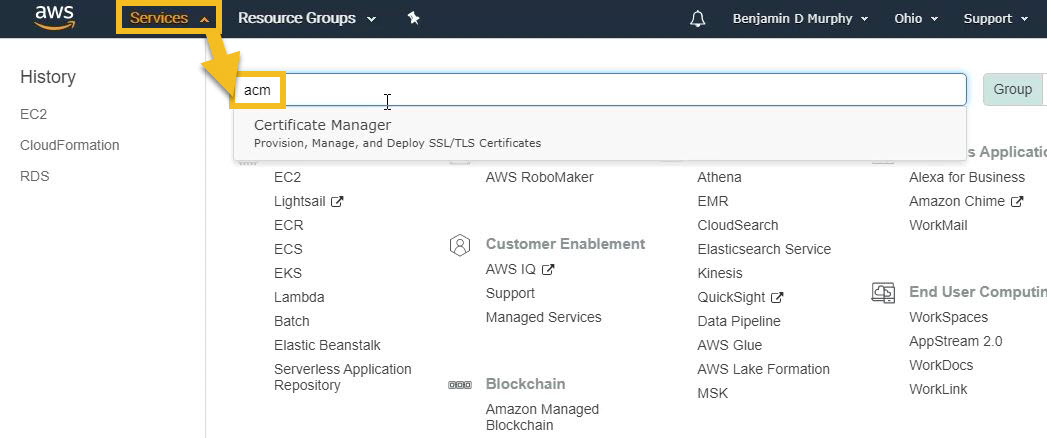Image resolution: width=1047 pixels, height=438 pixels.
Task: Open the ECS service
Action: click(288, 249)
